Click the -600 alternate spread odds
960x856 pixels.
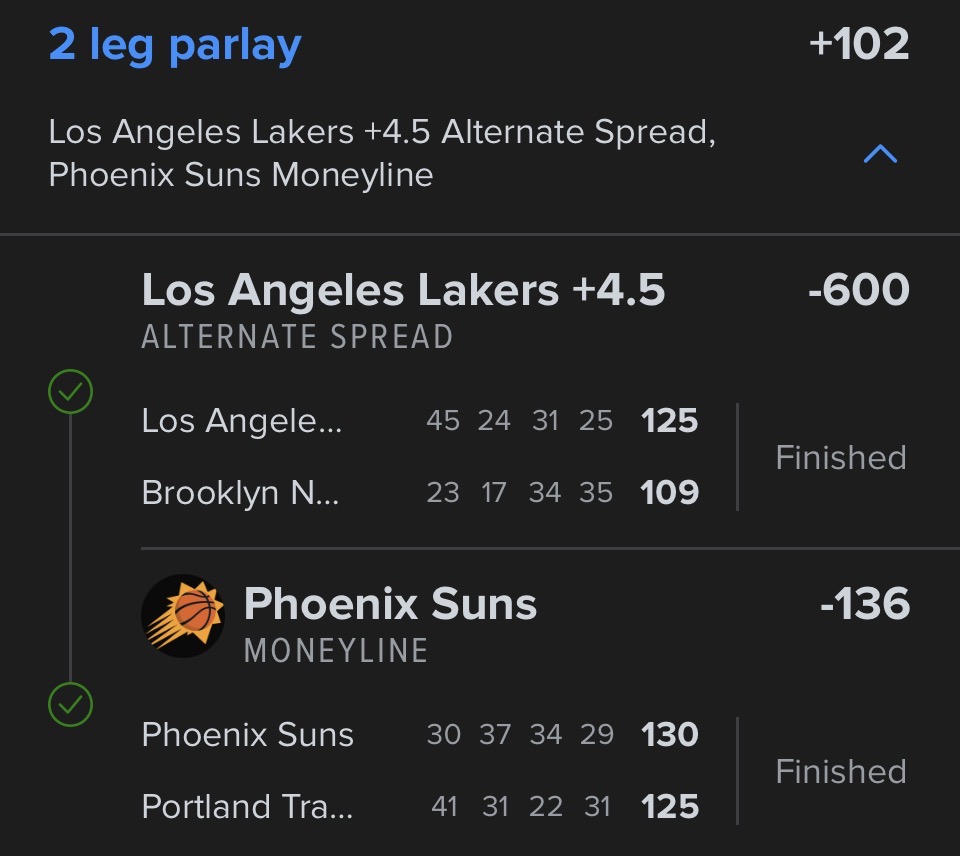(859, 290)
